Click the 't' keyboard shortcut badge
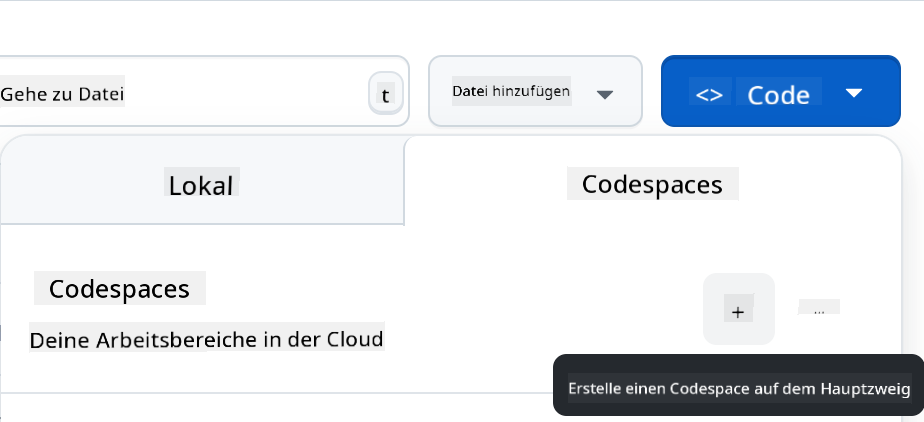924x422 pixels. pos(385,95)
